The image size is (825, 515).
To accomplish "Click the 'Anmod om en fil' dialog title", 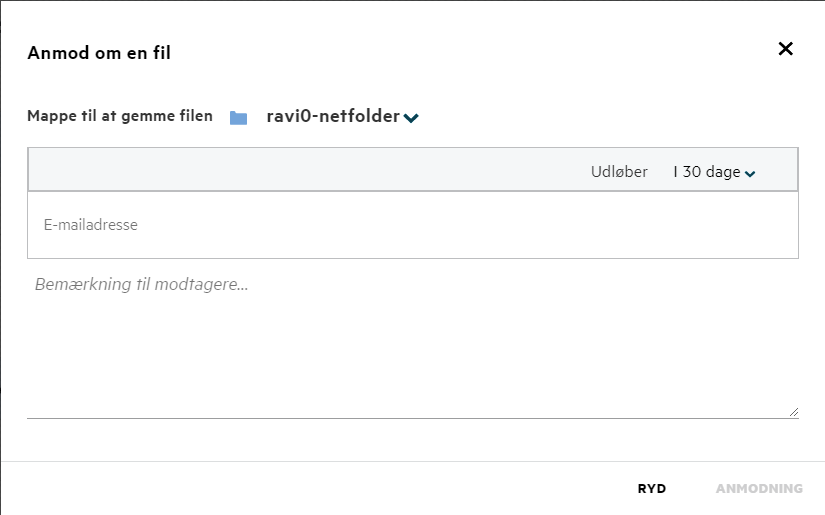I will (99, 53).
